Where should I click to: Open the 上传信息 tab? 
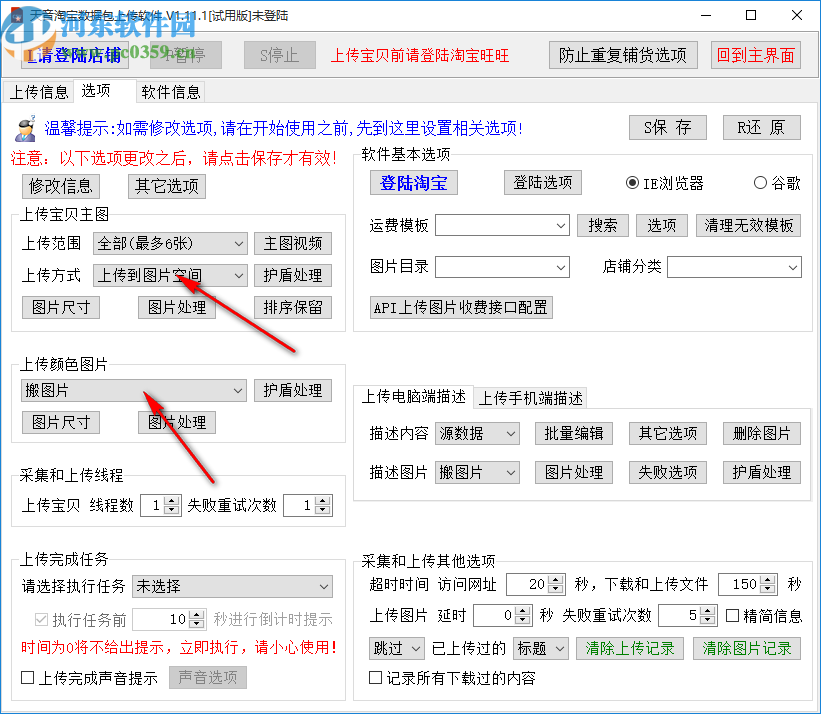[40, 92]
